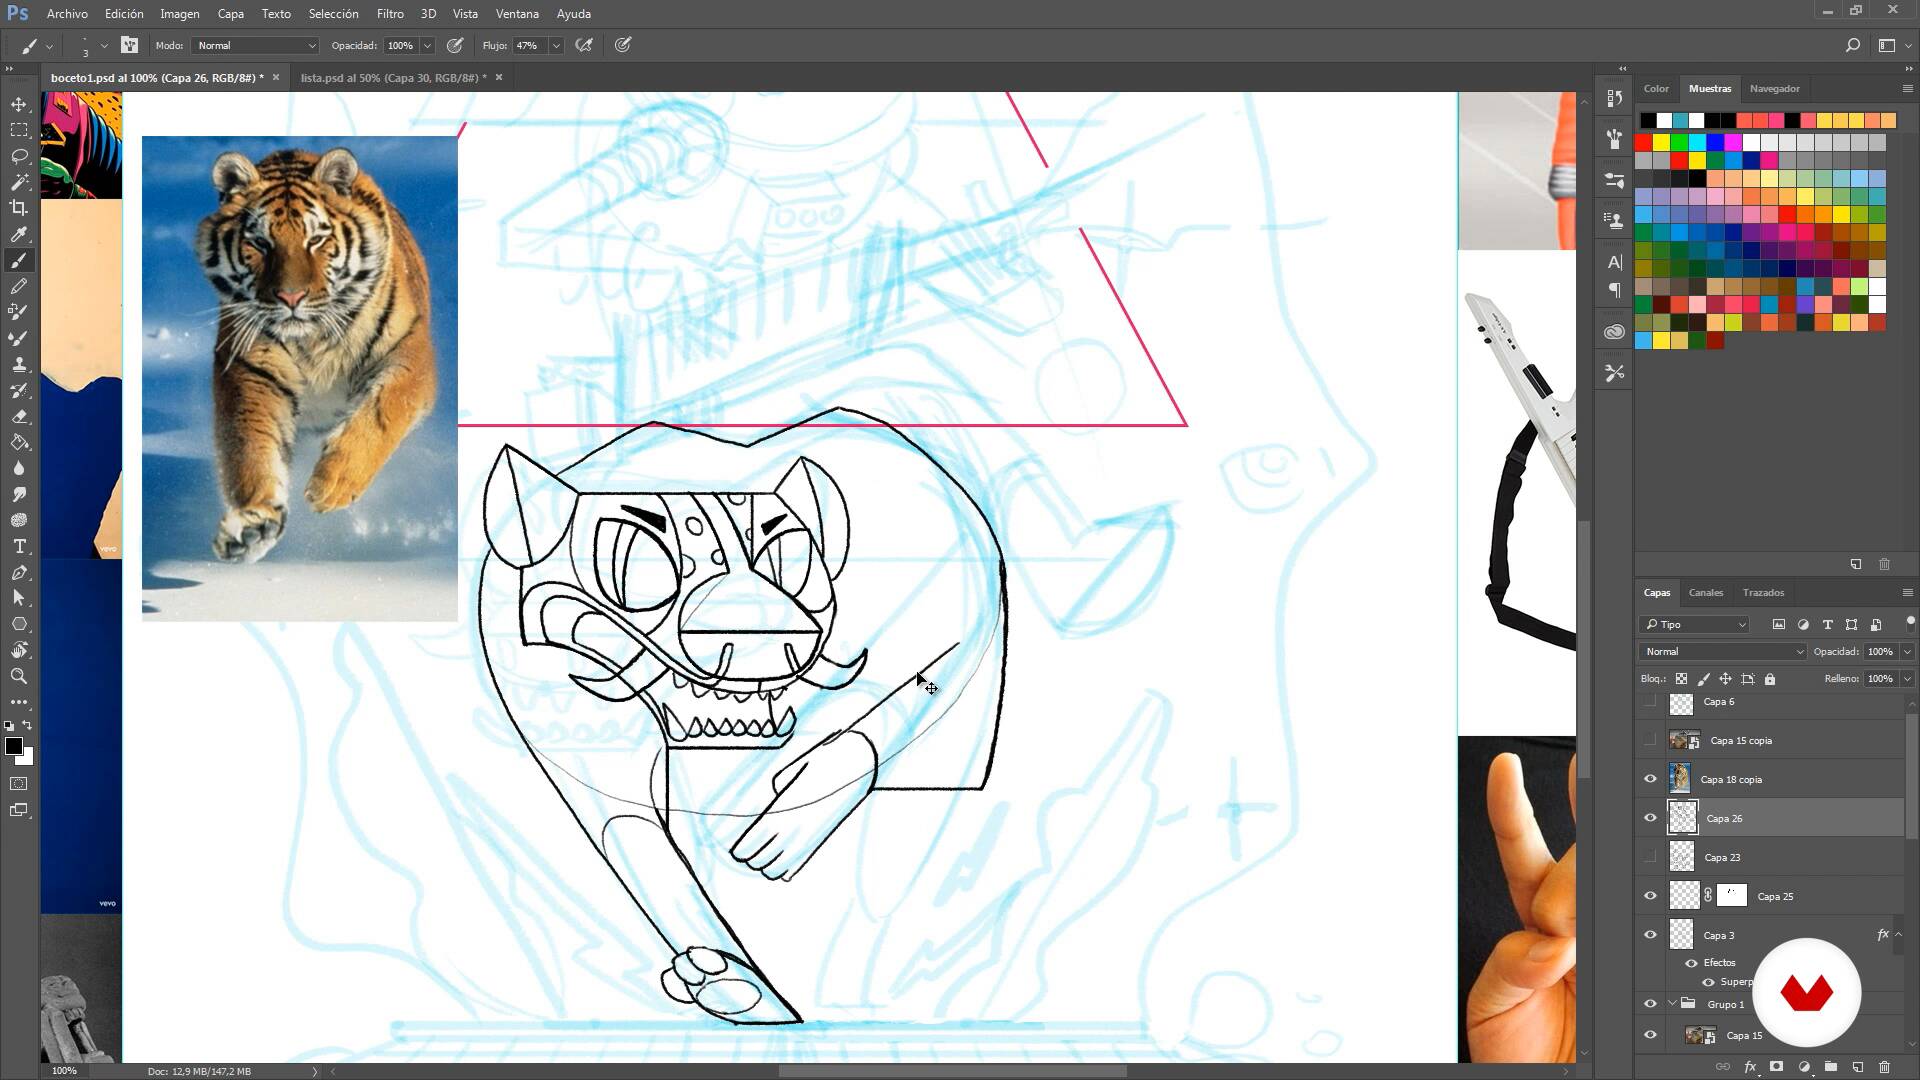Viewport: 1920px width, 1080px height.
Task: Show the Capa 15 copia layer
Action: tap(1650, 740)
